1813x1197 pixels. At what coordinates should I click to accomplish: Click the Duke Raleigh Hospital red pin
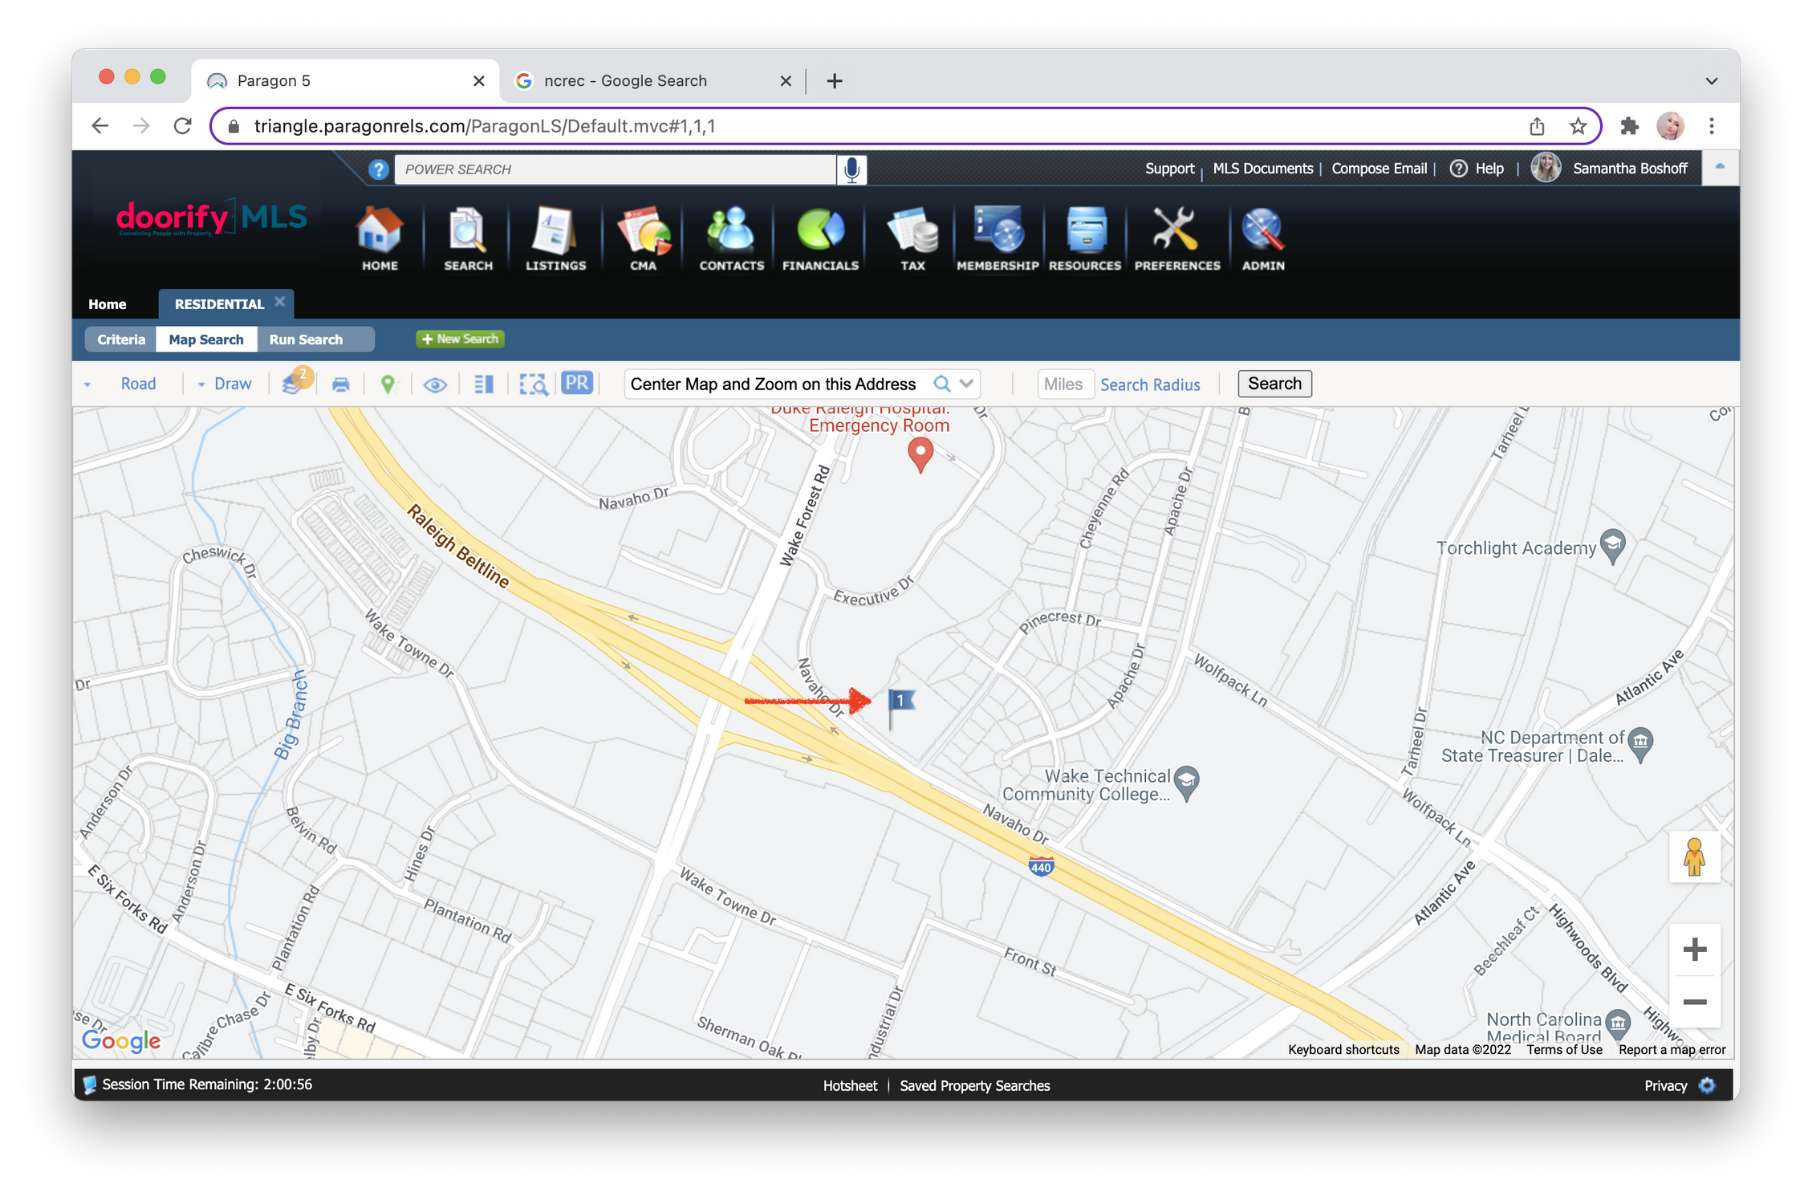point(920,455)
